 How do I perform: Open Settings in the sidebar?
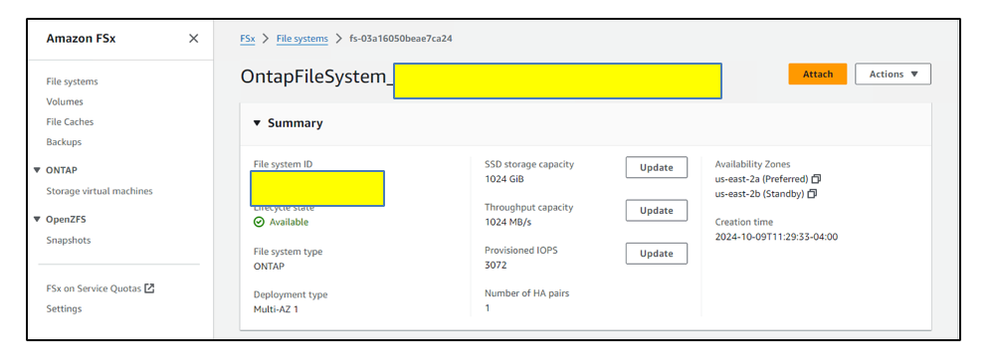64,309
